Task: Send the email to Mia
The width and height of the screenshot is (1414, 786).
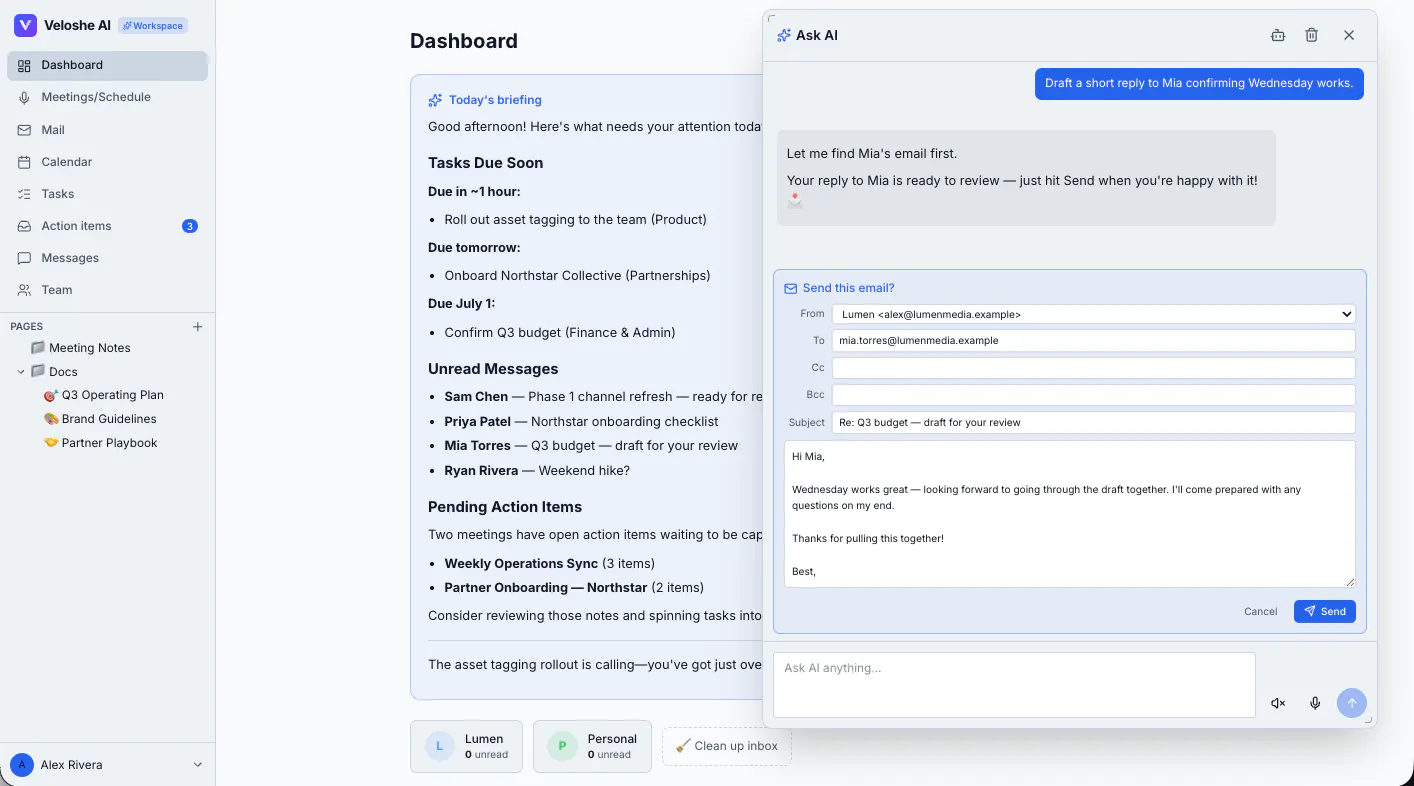Action: [x=1324, y=611]
